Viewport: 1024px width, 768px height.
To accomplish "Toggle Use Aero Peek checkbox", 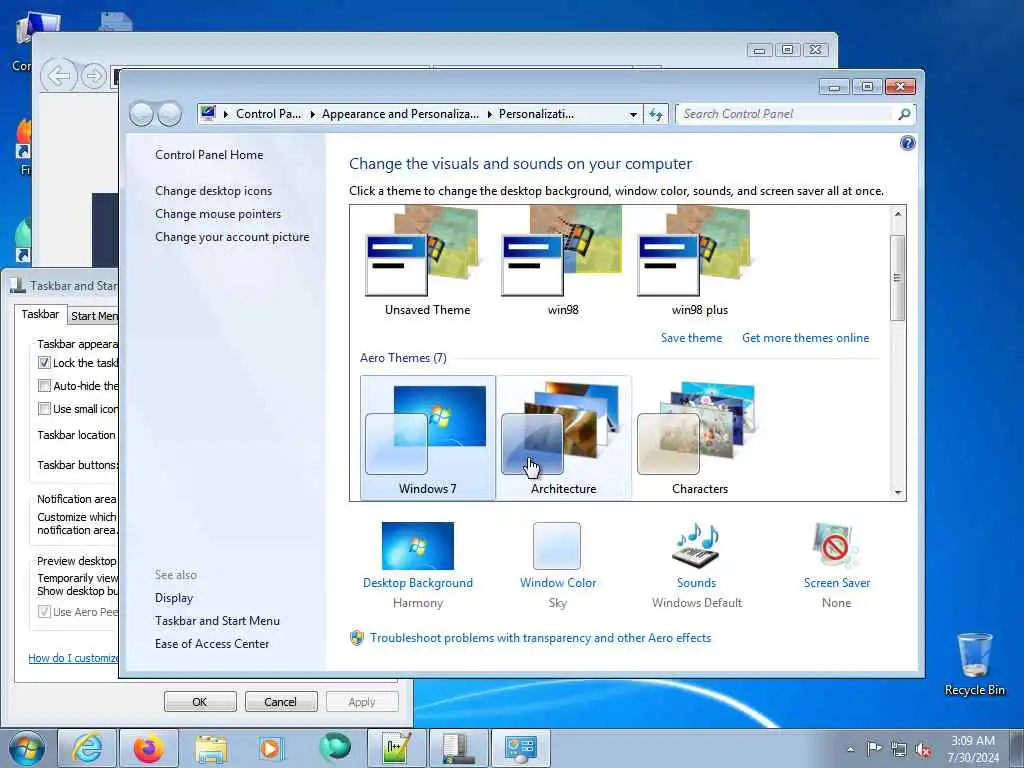I will point(44,612).
